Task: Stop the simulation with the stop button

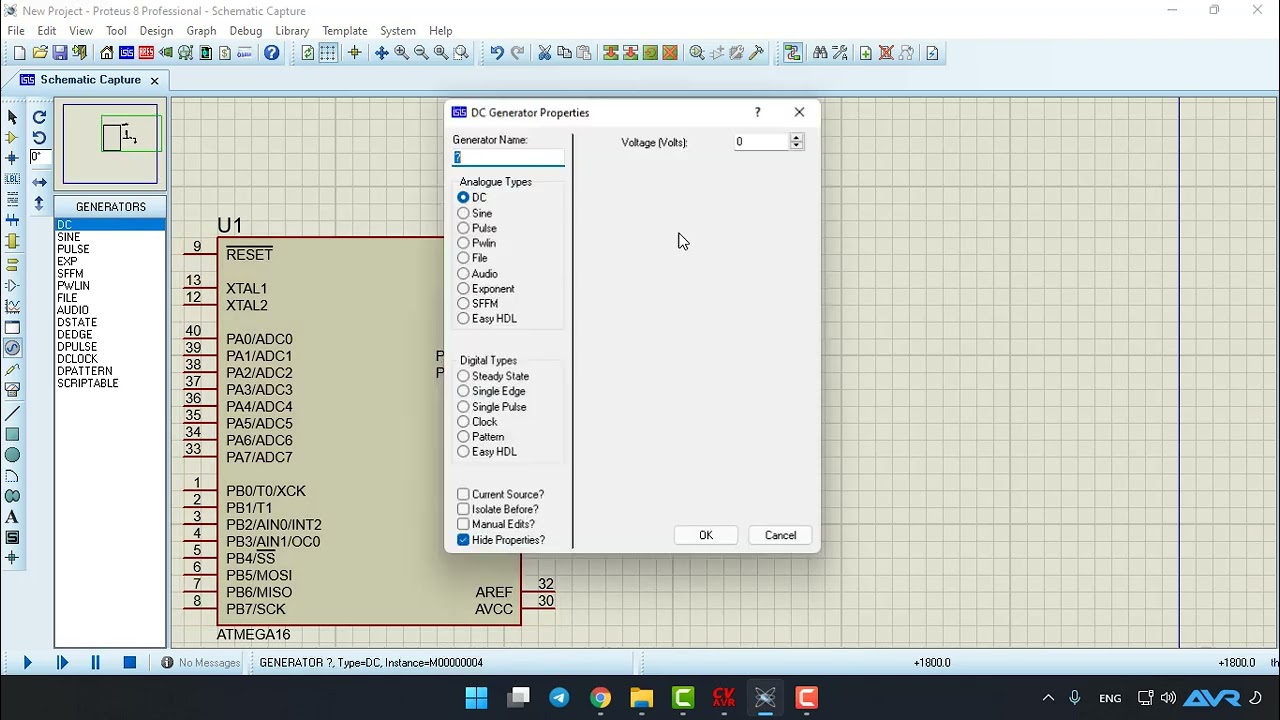Action: (129, 662)
